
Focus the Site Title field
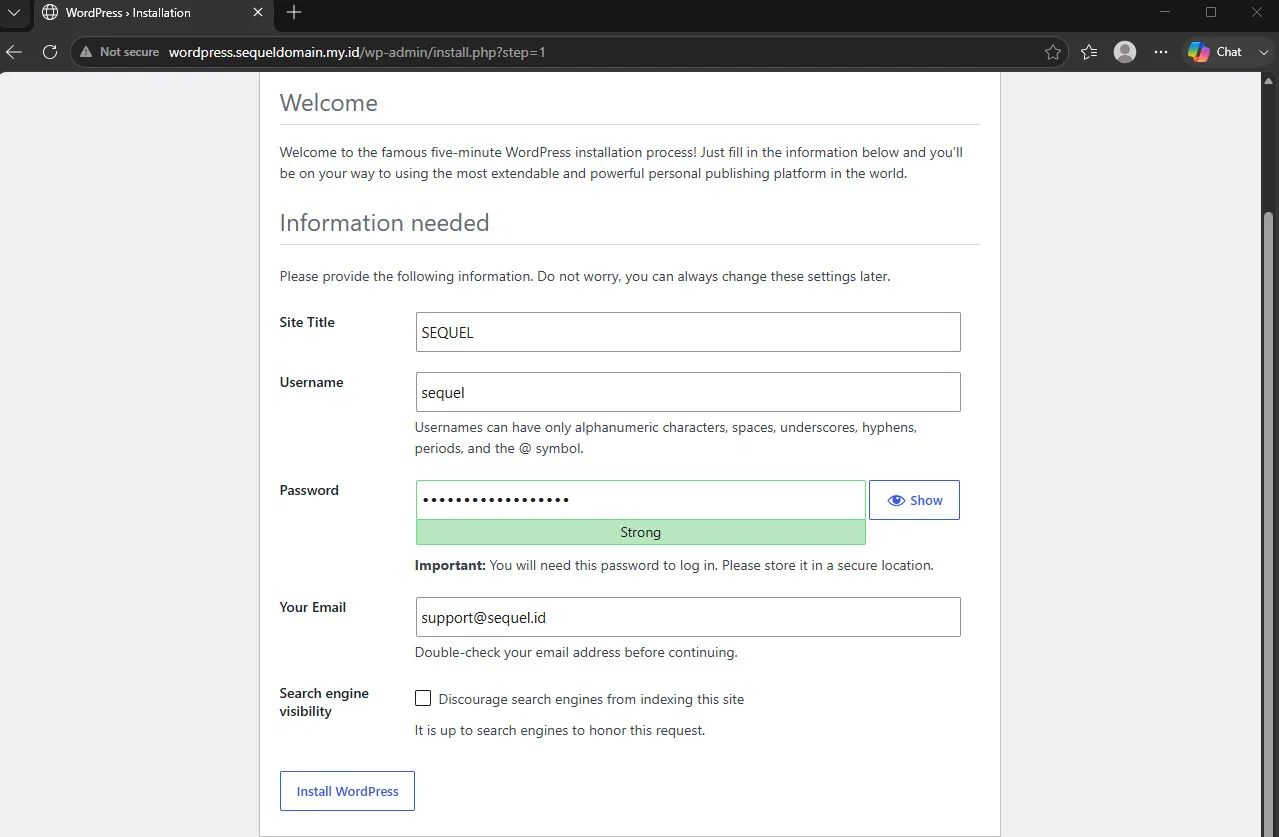[688, 332]
